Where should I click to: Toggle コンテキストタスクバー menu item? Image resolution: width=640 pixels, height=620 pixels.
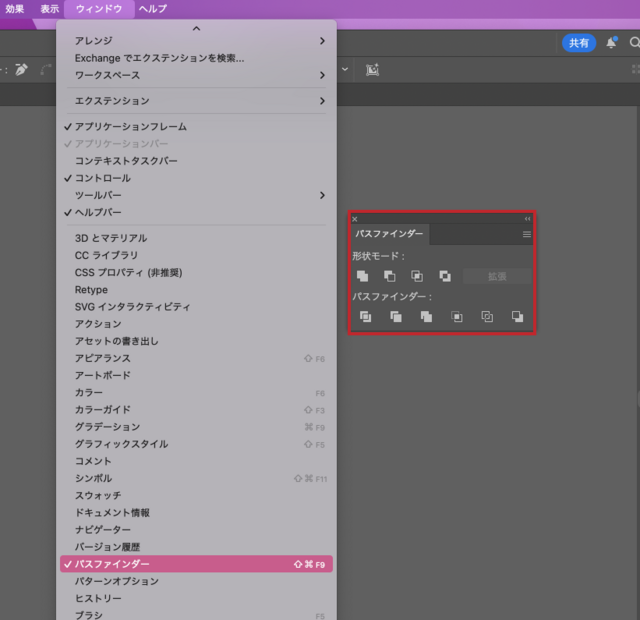[196, 161]
